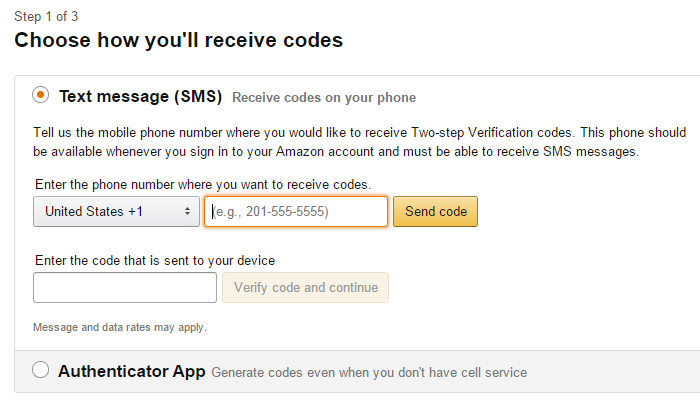Screen dimensions: 700x401
Task: Select the Text message (SMS) radio button
Action: click(x=41, y=95)
